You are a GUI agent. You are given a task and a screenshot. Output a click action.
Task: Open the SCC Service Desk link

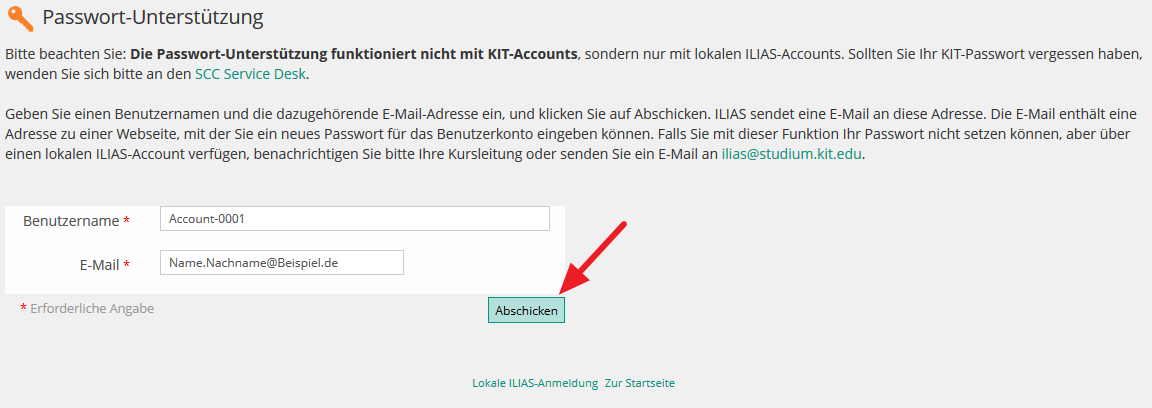250,74
